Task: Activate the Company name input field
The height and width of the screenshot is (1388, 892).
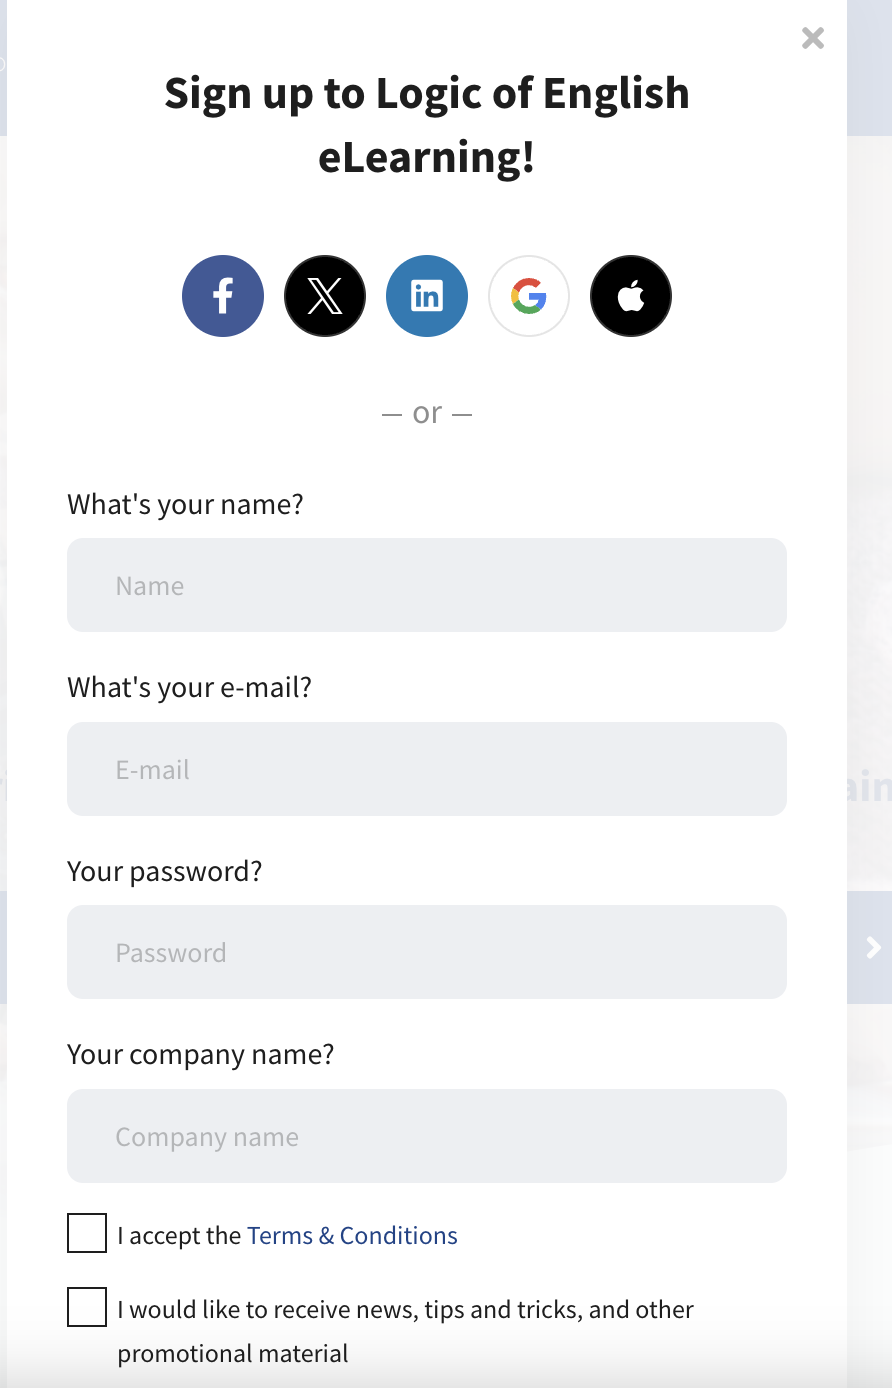Action: click(427, 1136)
